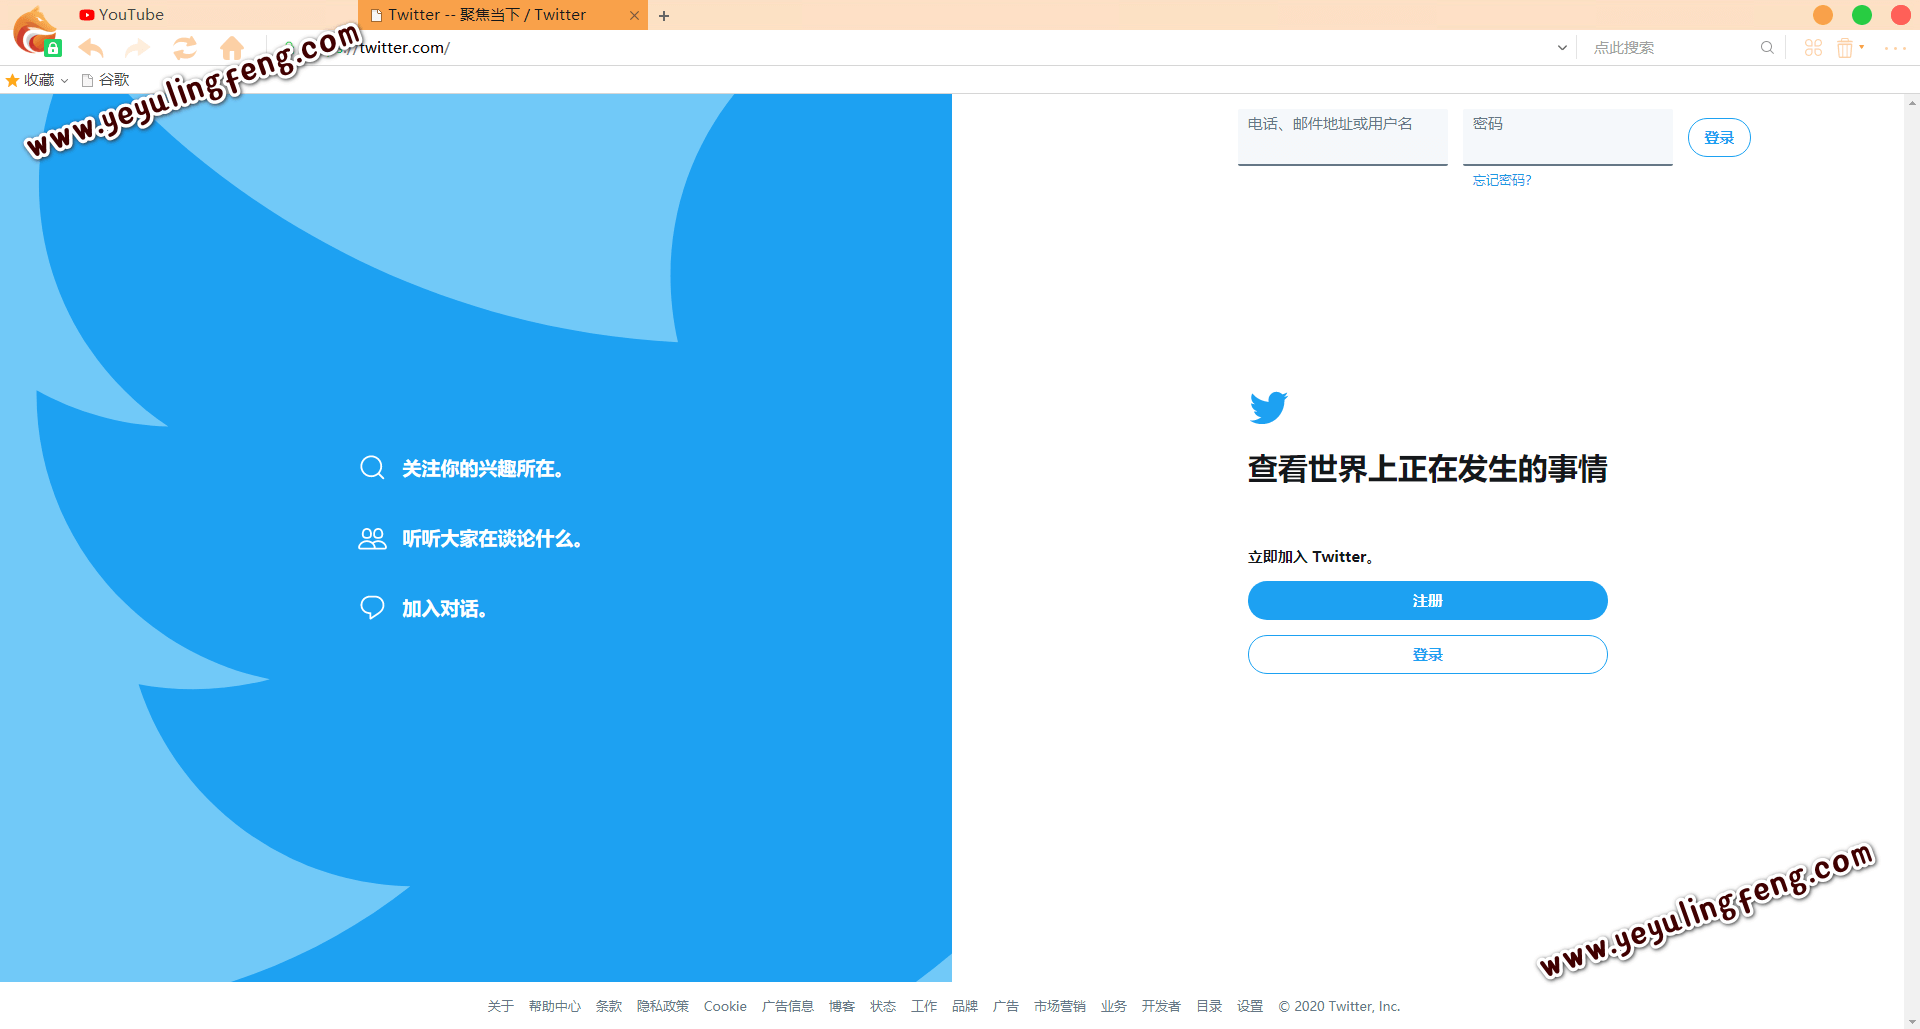This screenshot has height=1029, width=1920.
Task: Select the Twitter 聚焦当下 tab
Action: 503,15
